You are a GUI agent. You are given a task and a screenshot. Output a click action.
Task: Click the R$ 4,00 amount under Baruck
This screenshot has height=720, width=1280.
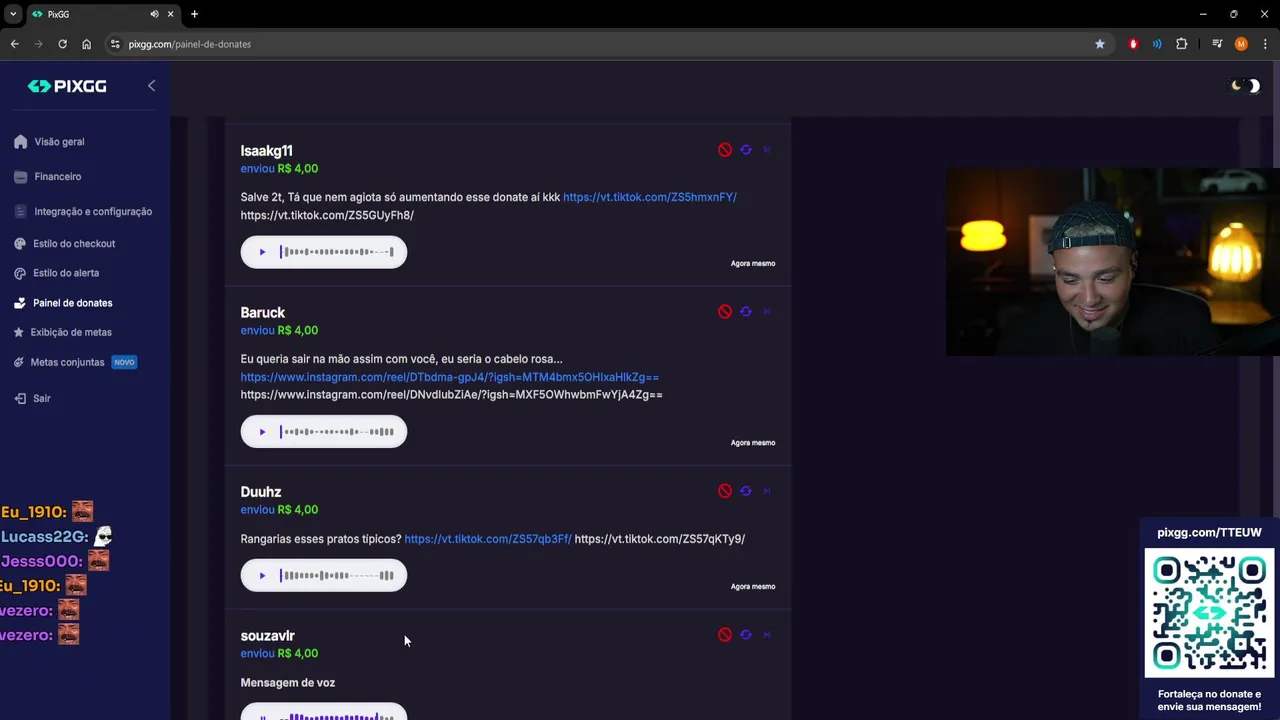(298, 331)
